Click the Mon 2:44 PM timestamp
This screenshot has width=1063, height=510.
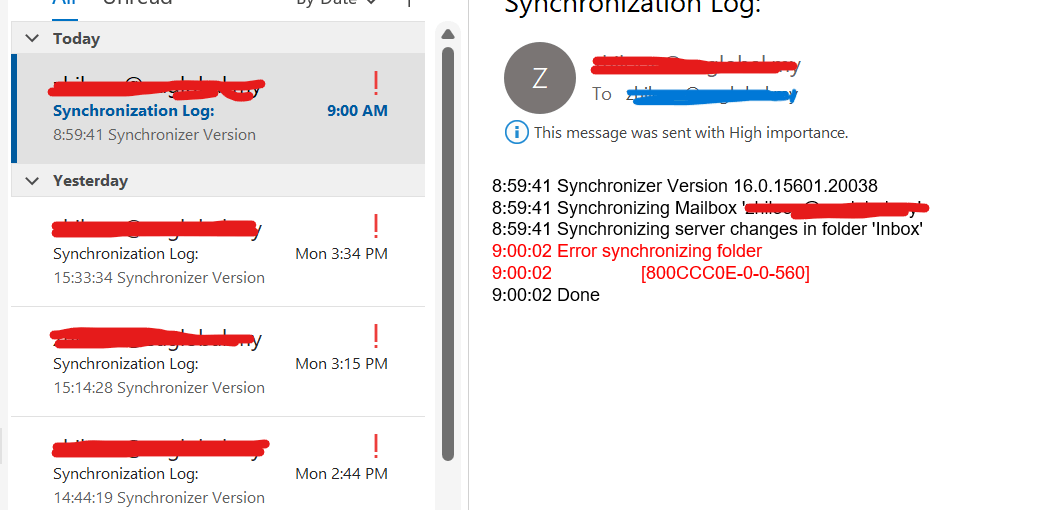tap(342, 474)
